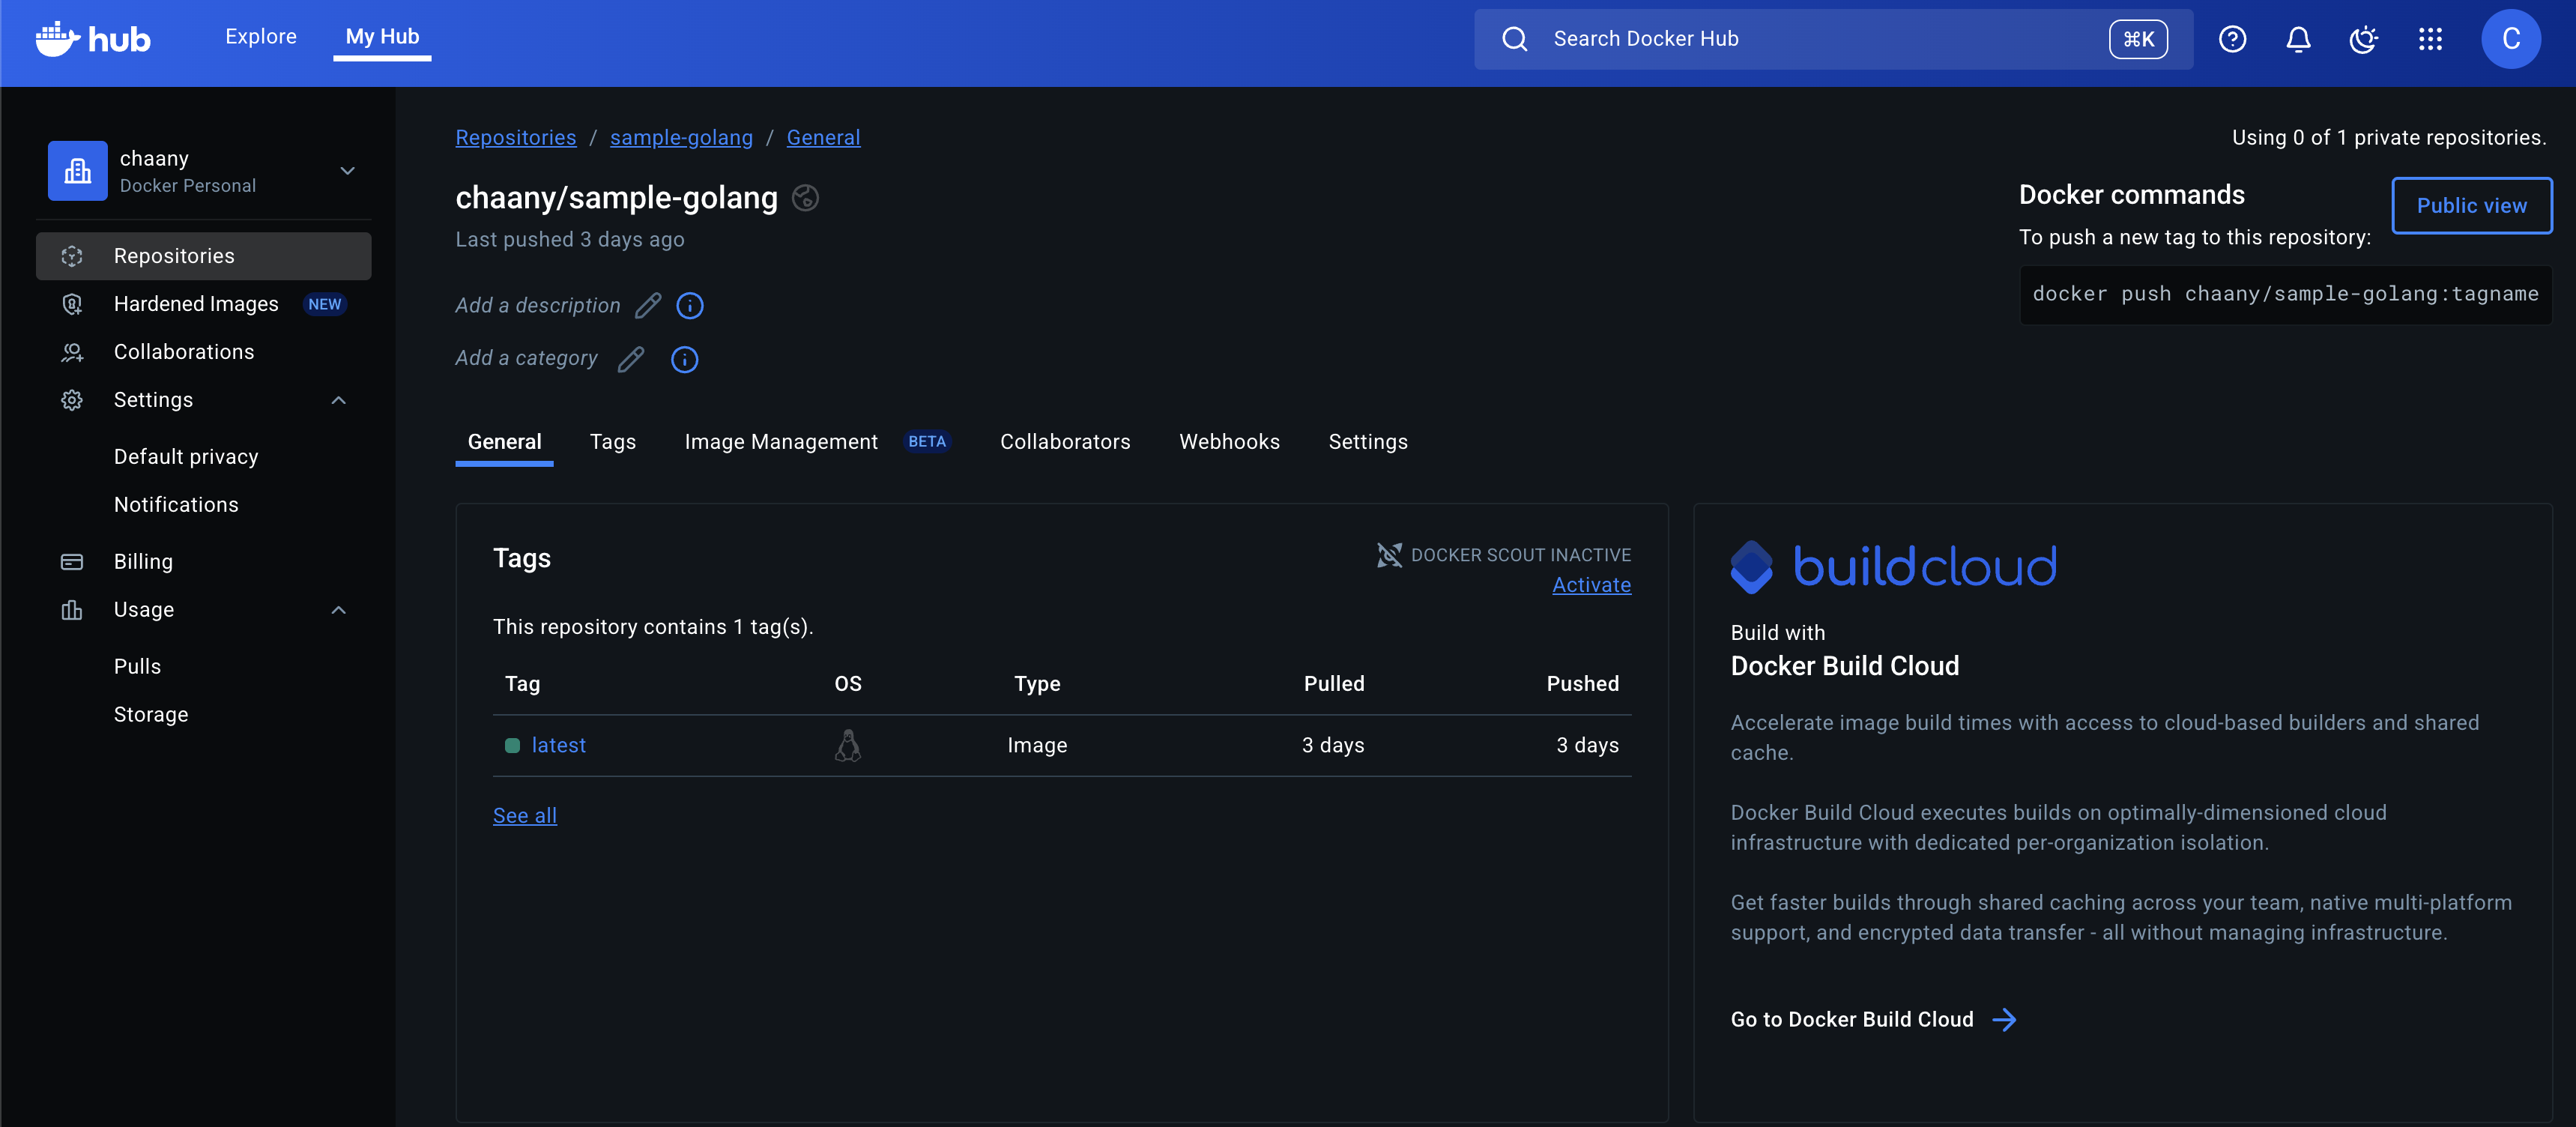Click the pencil icon next to Add a description
Viewport: 2576px width, 1127px height.
[x=648, y=306]
